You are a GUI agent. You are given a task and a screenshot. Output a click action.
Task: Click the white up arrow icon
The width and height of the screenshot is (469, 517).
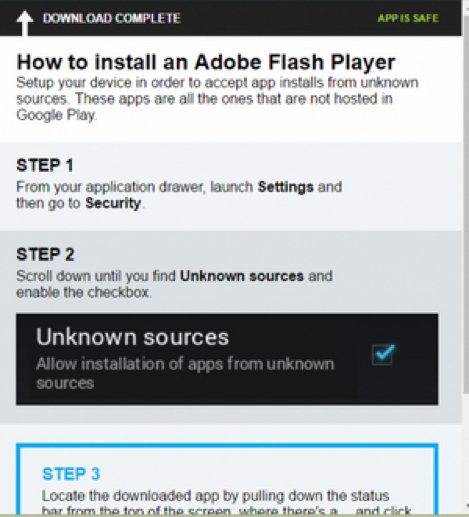[x=25, y=22]
